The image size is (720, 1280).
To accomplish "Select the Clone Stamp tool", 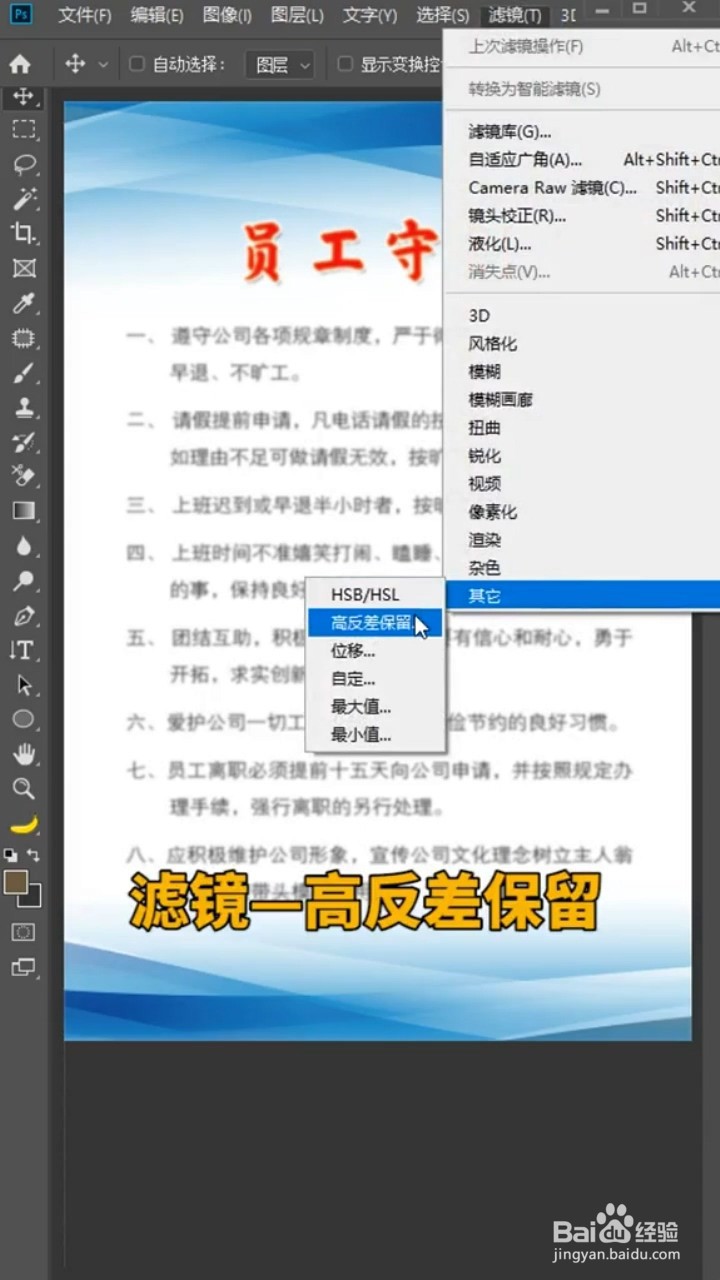I will (24, 407).
